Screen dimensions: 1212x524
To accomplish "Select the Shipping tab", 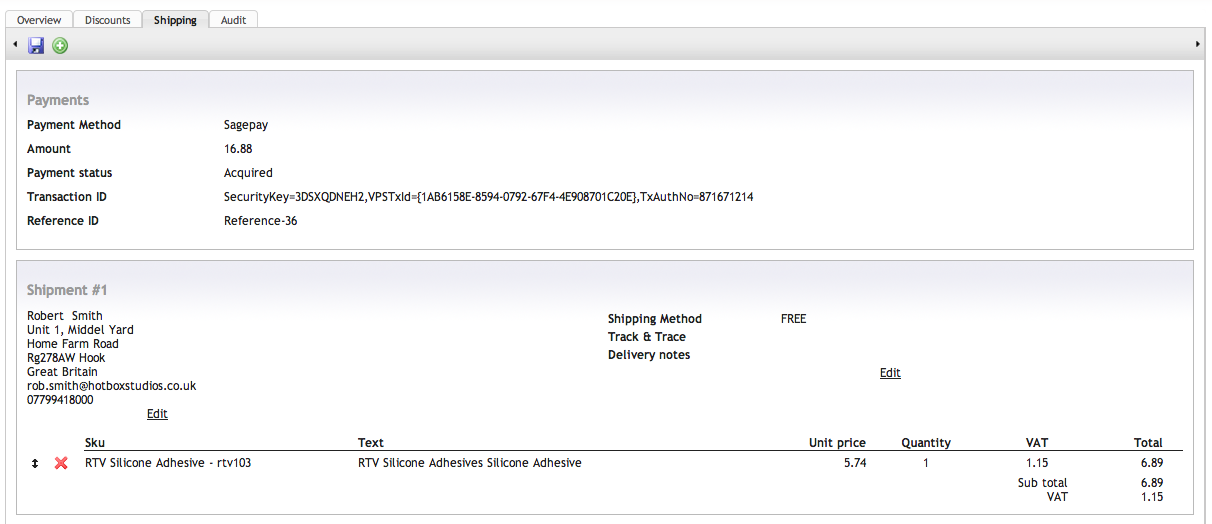I will [175, 20].
